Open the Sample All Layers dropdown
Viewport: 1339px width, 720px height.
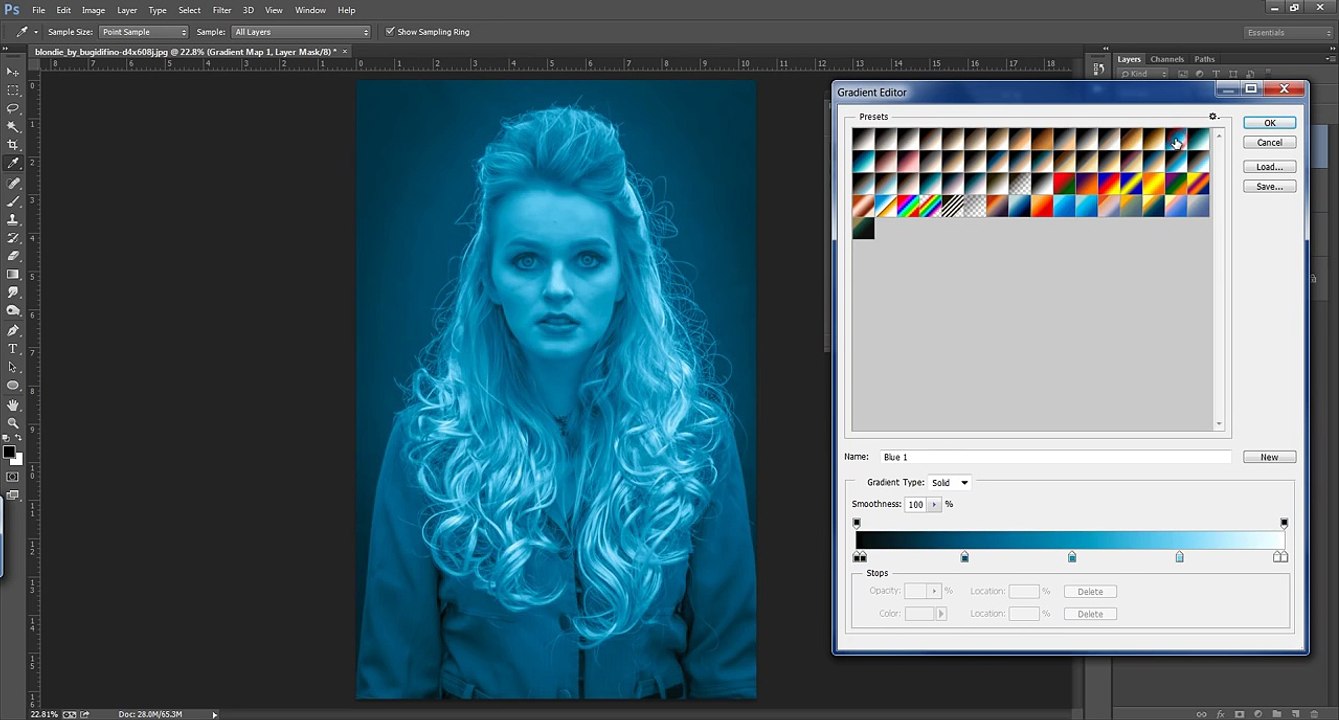[301, 32]
